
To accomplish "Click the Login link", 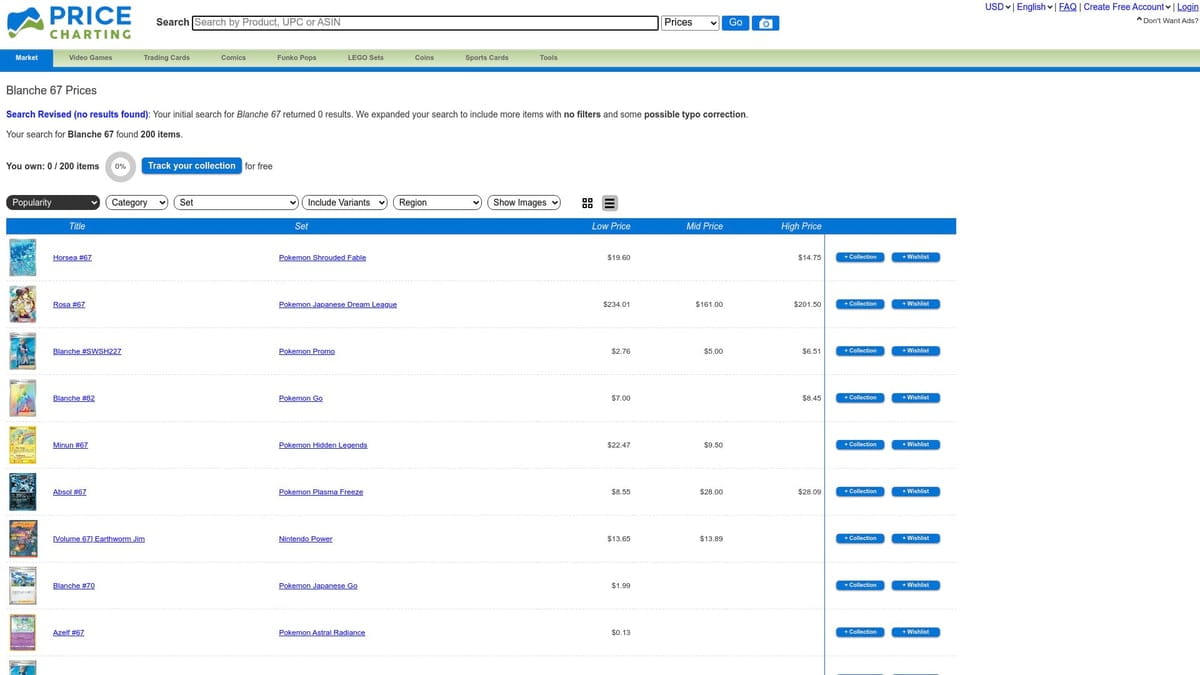I will [1187, 7].
